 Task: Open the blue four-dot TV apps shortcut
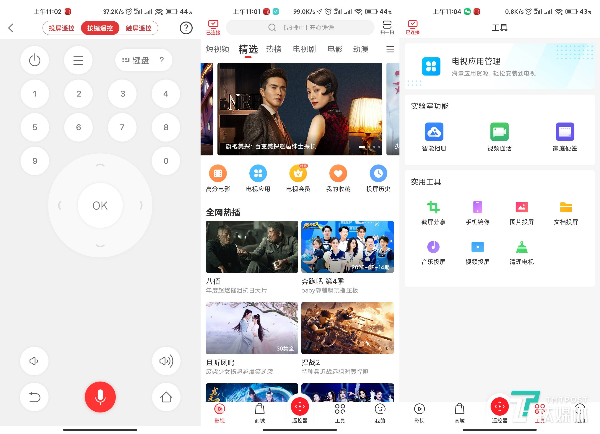click(258, 173)
